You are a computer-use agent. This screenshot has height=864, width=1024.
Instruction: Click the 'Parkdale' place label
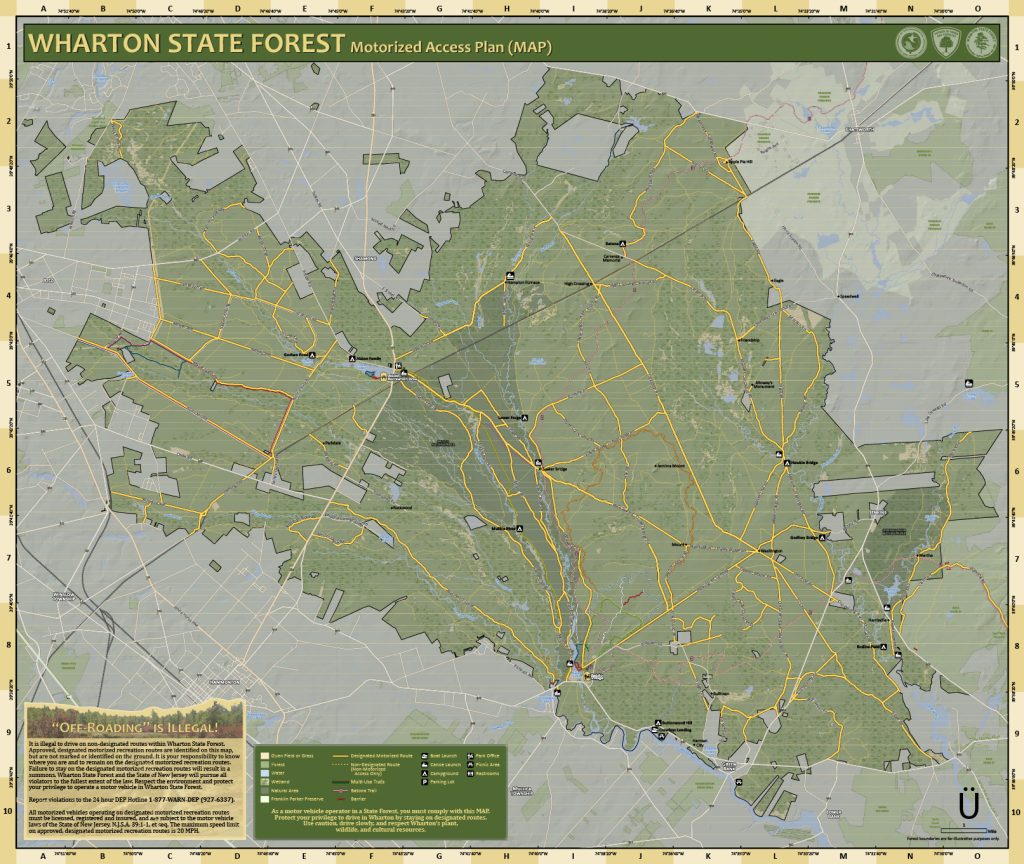tap(333, 443)
